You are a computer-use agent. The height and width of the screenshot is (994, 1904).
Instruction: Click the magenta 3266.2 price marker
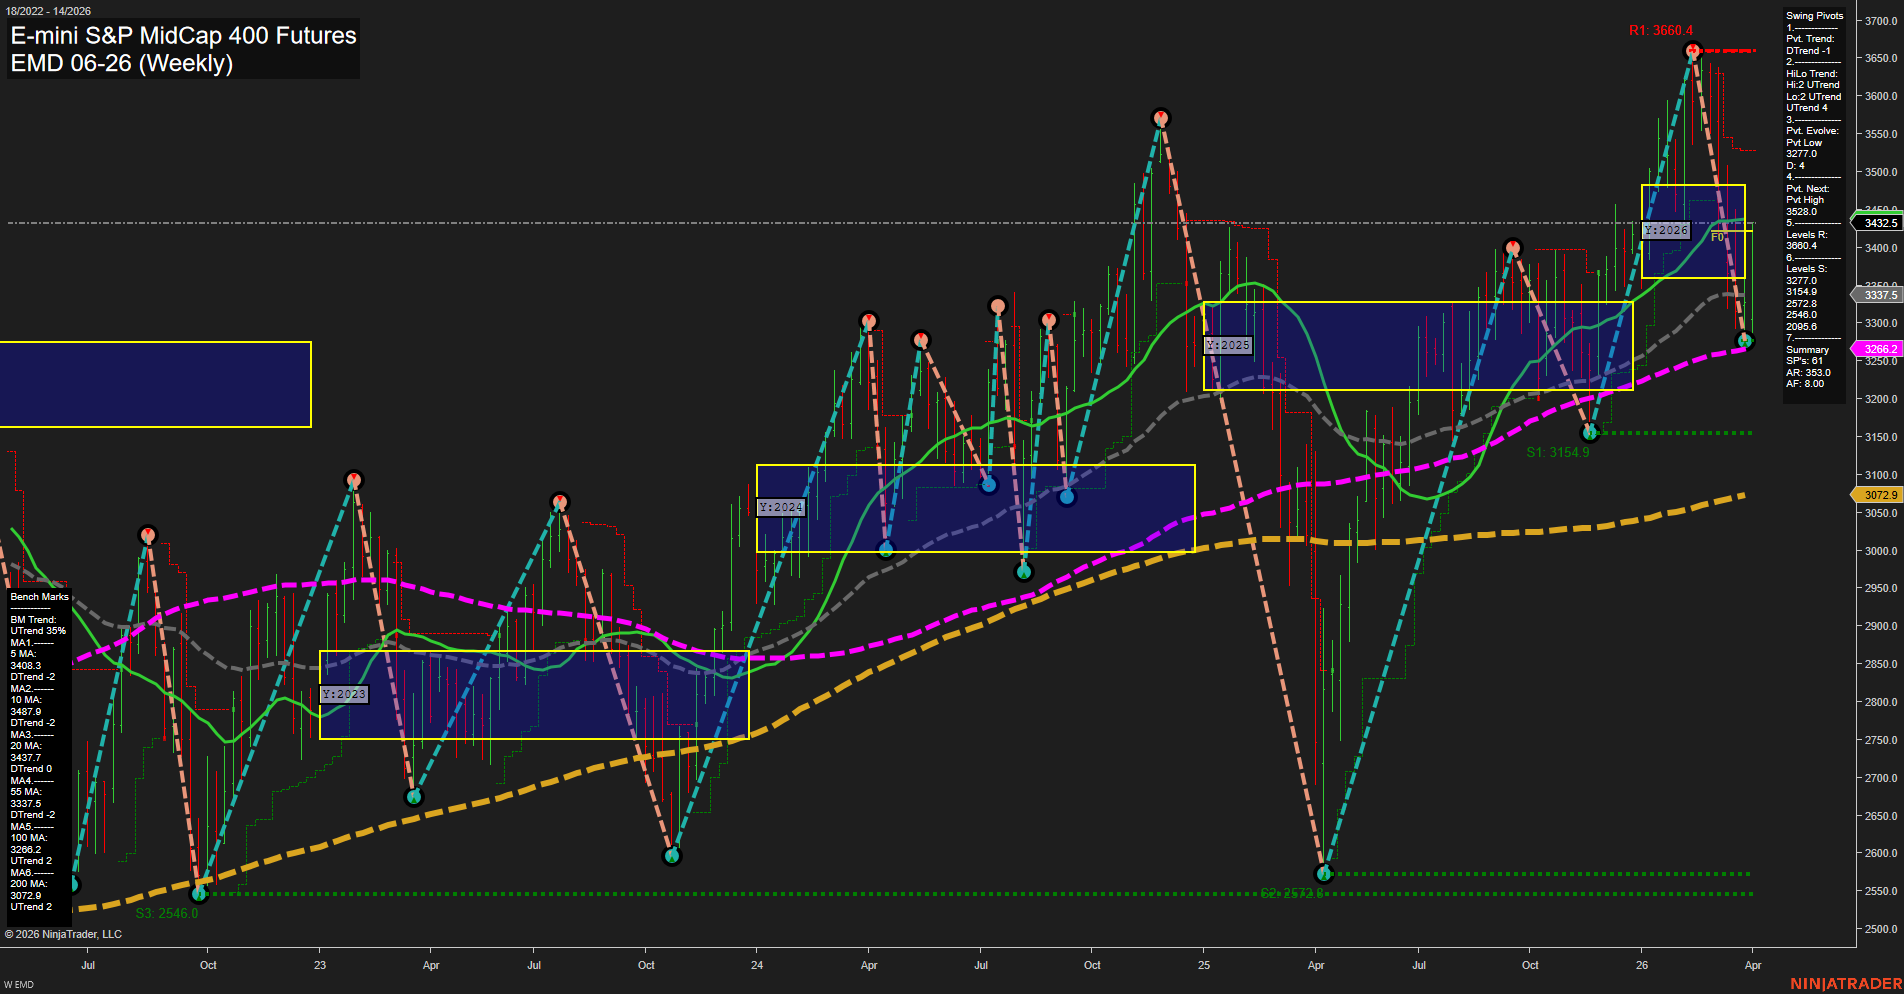pyautogui.click(x=1879, y=348)
